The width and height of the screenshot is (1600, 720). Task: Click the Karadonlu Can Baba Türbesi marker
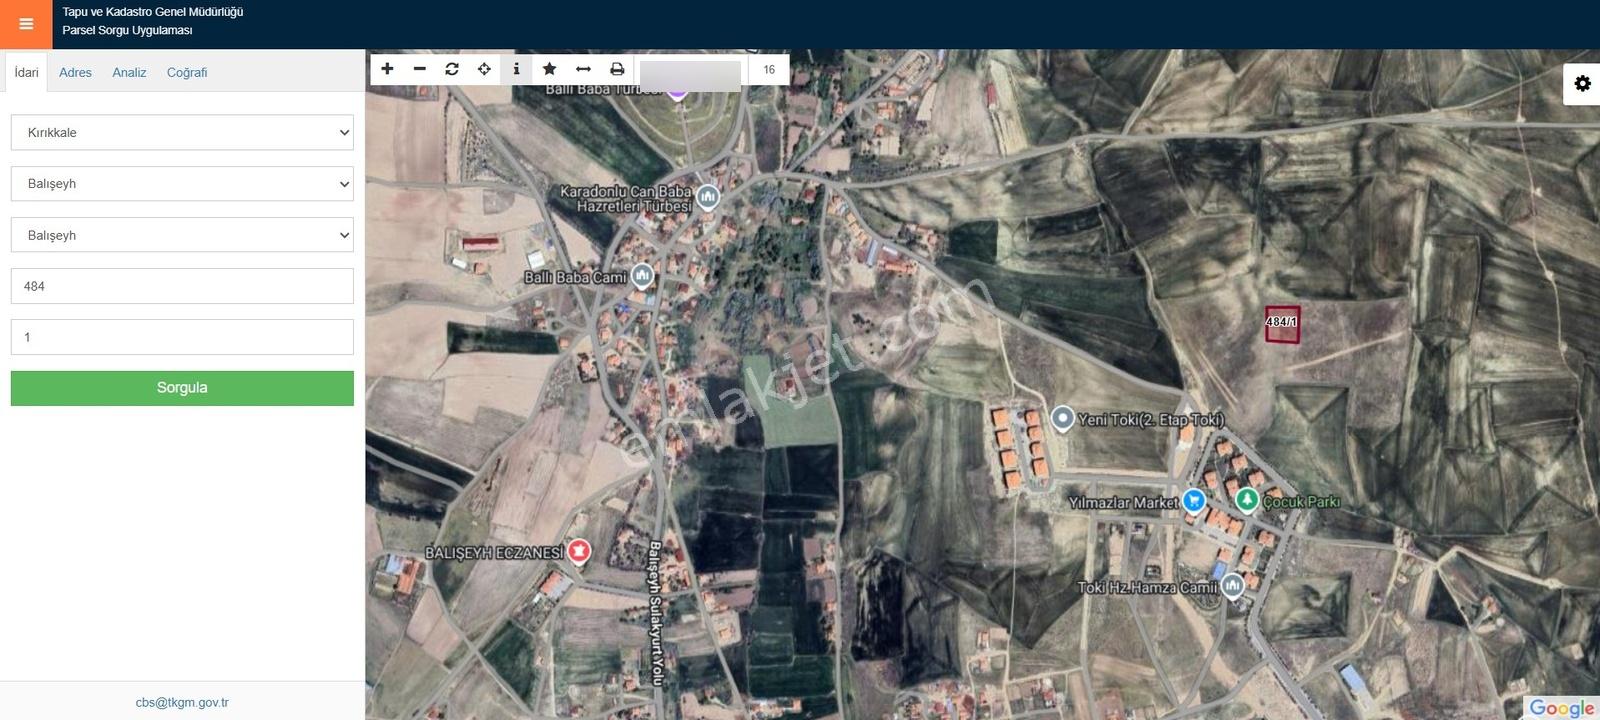[x=708, y=197]
